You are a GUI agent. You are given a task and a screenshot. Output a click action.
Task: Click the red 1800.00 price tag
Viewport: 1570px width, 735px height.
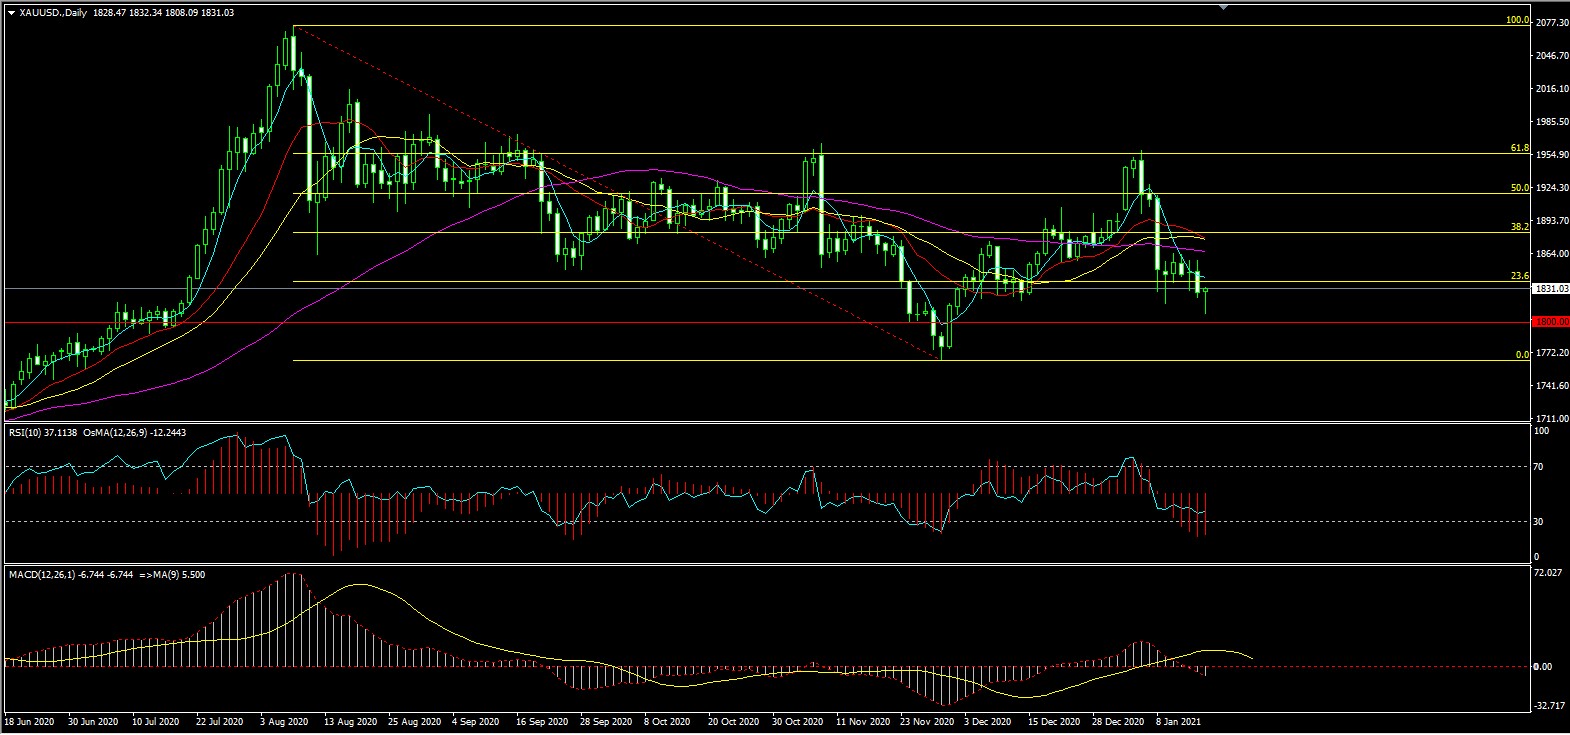pyautogui.click(x=1550, y=322)
